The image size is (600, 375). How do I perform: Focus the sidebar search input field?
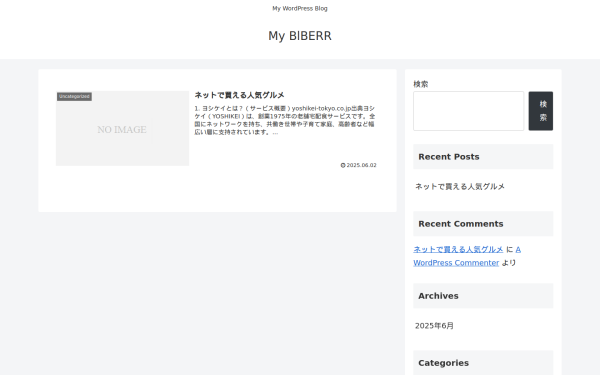(x=468, y=111)
